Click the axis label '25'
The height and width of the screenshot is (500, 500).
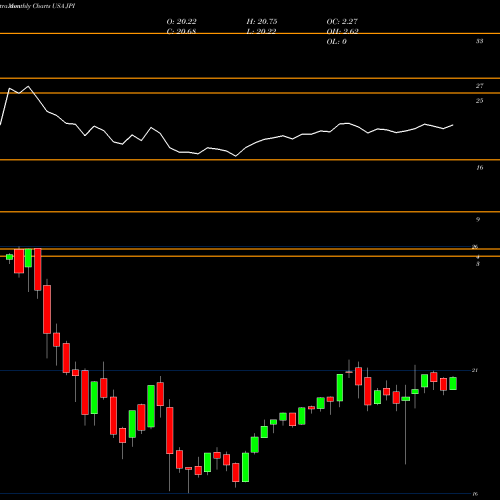click(x=479, y=101)
